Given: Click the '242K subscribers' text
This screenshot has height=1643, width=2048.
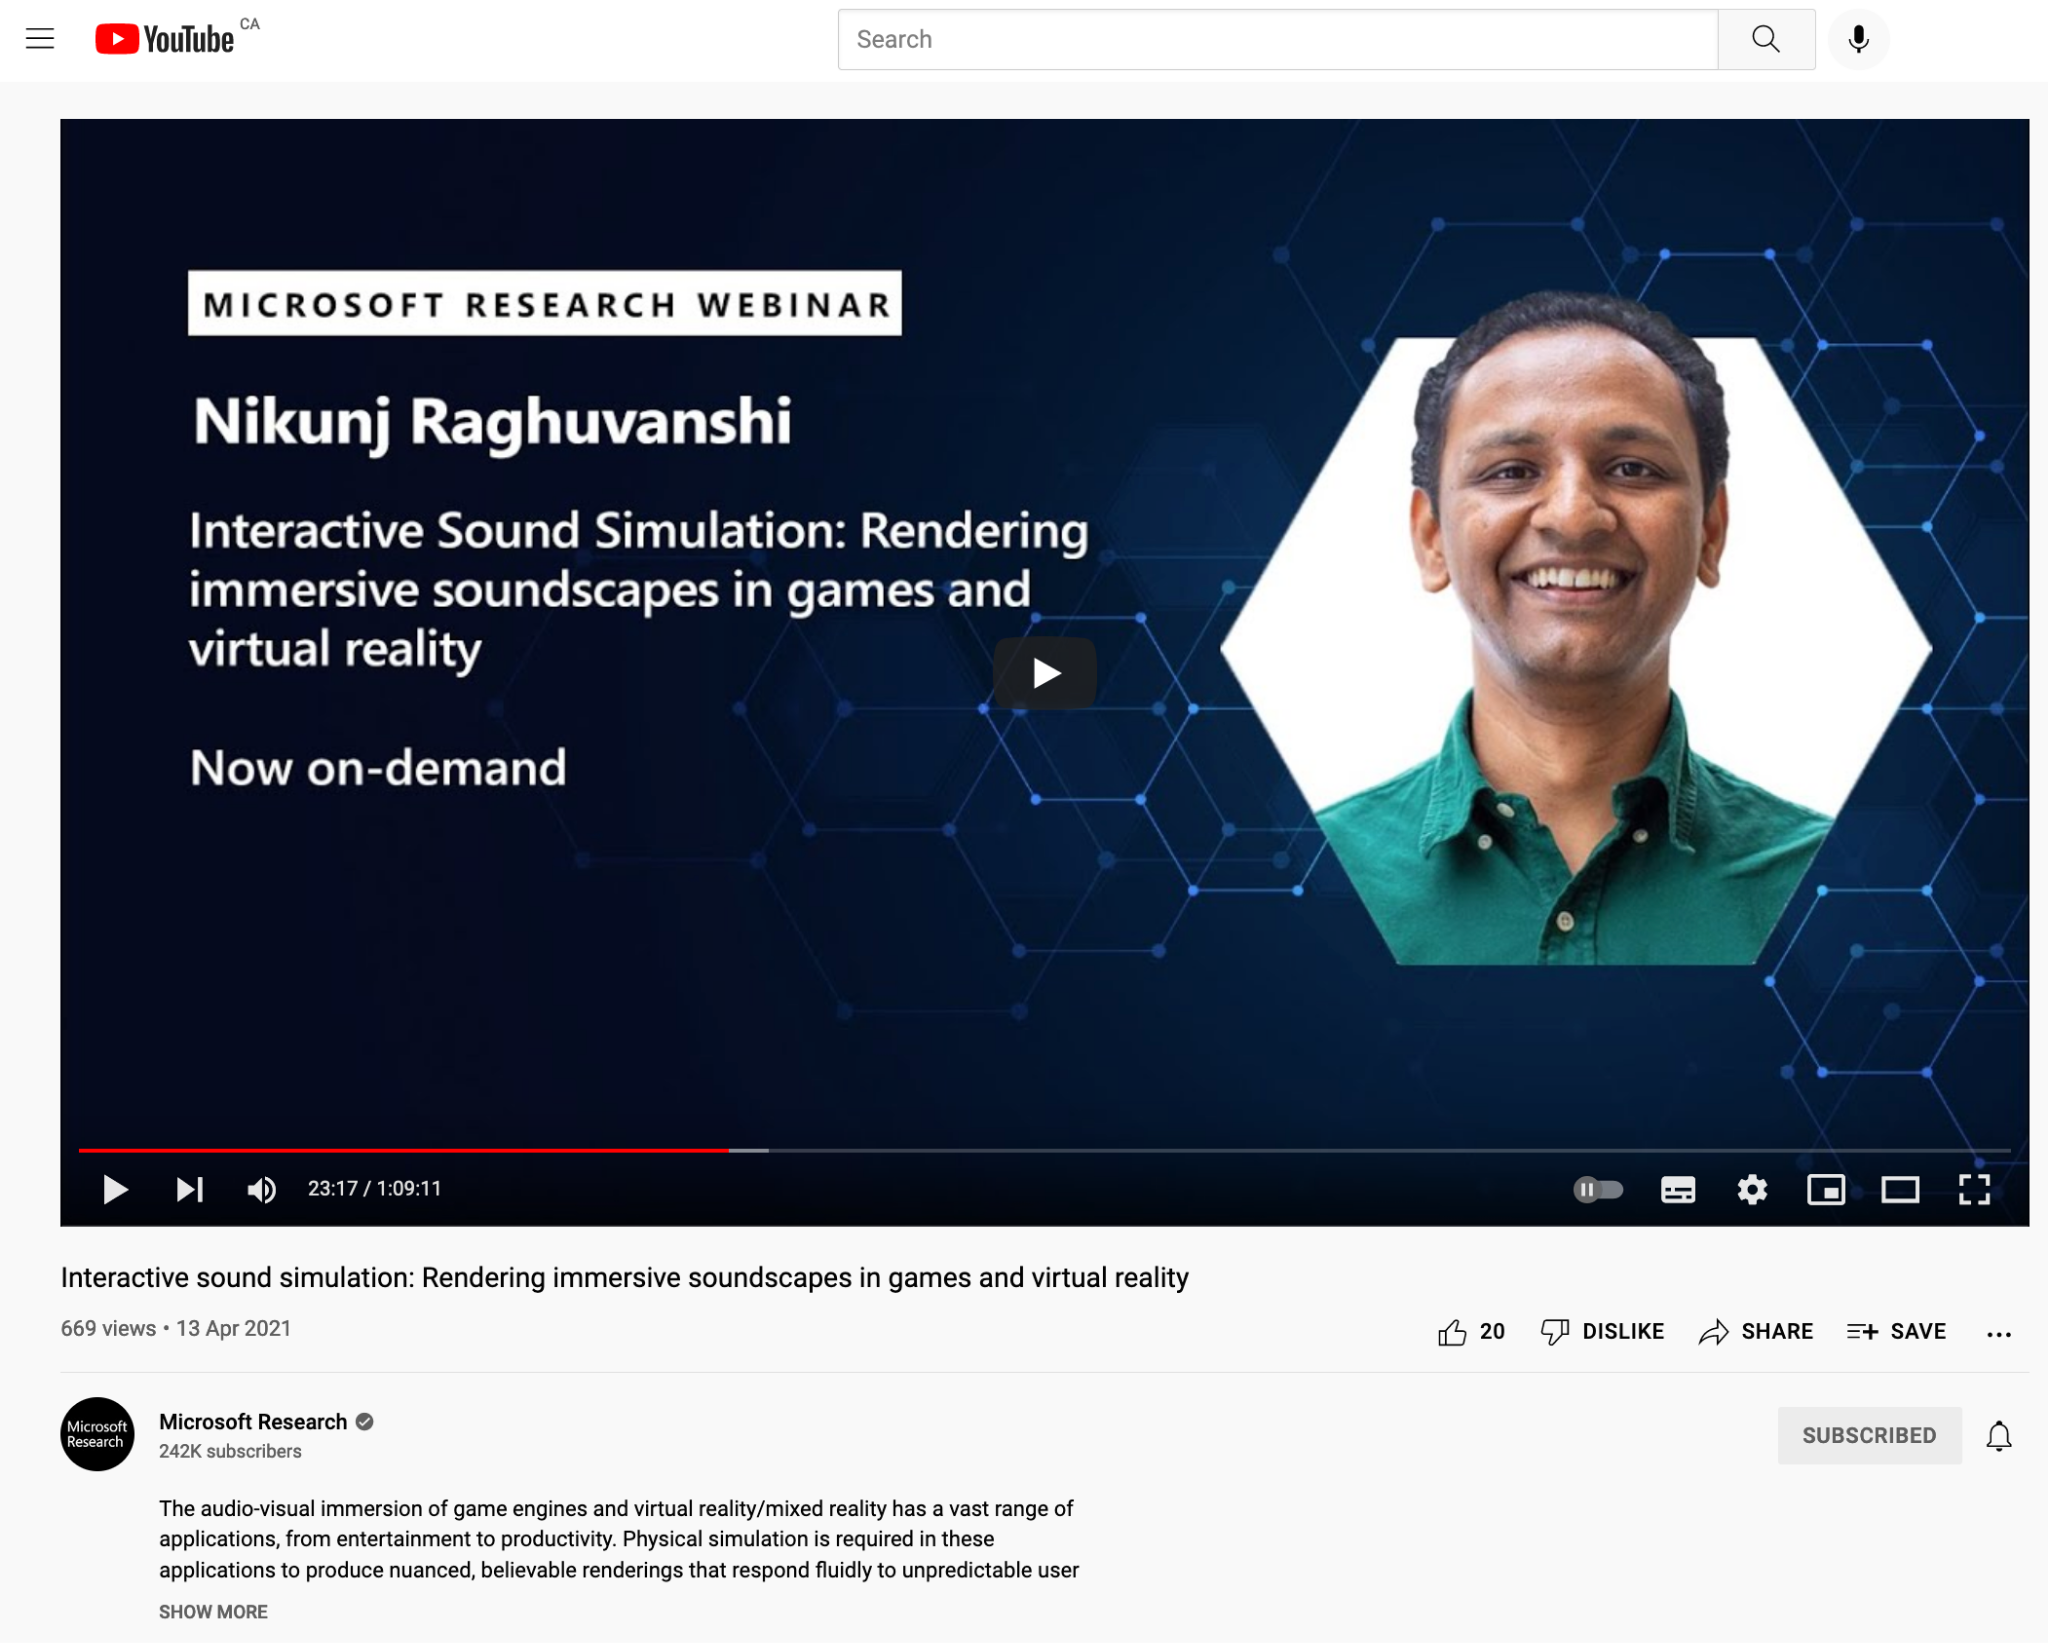Looking at the screenshot, I should coord(230,1452).
